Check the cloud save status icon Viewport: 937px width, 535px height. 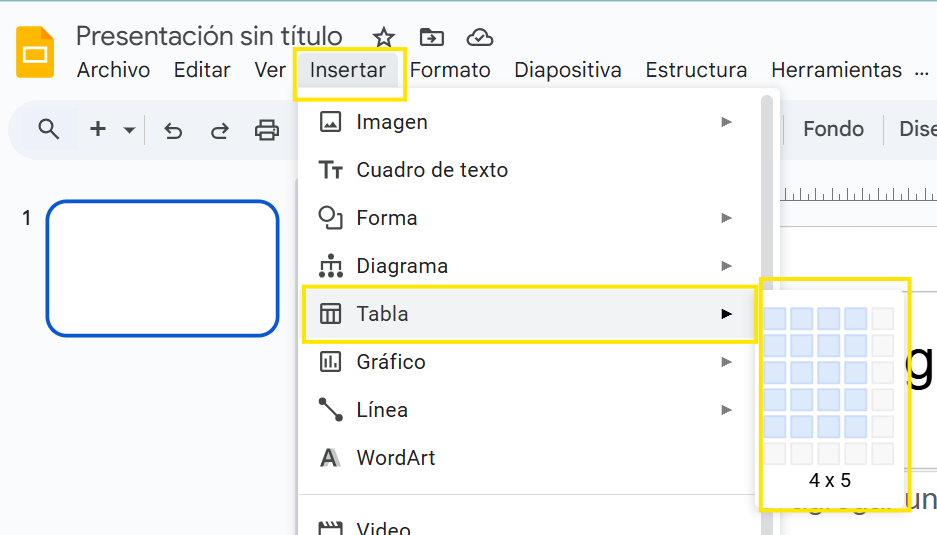[481, 38]
